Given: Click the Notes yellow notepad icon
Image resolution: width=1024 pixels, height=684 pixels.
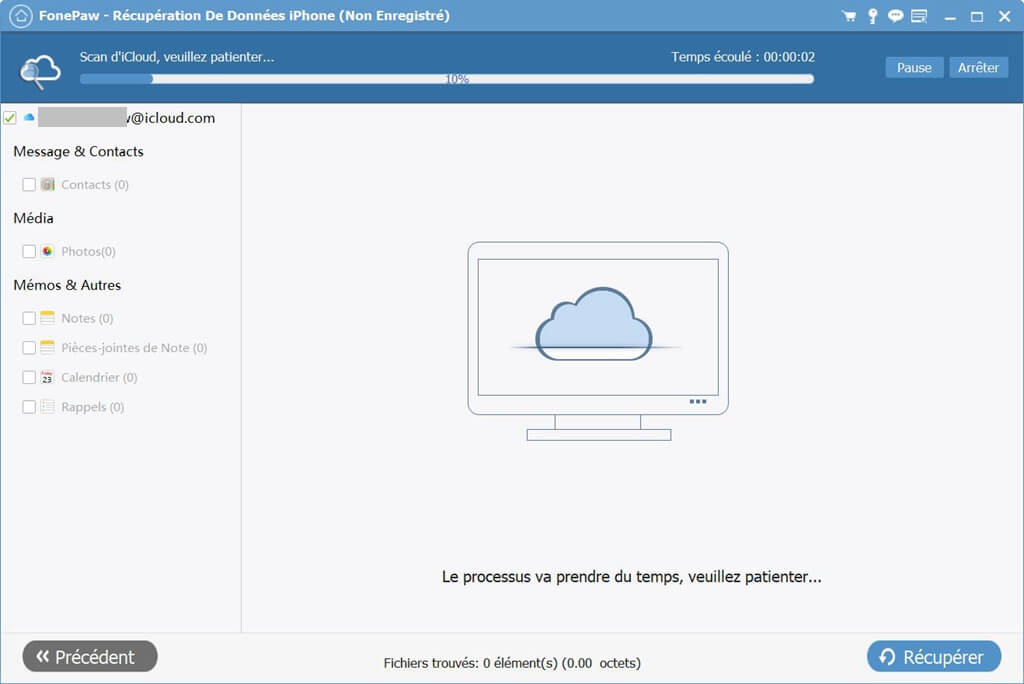Looking at the screenshot, I should pyautogui.click(x=47, y=318).
